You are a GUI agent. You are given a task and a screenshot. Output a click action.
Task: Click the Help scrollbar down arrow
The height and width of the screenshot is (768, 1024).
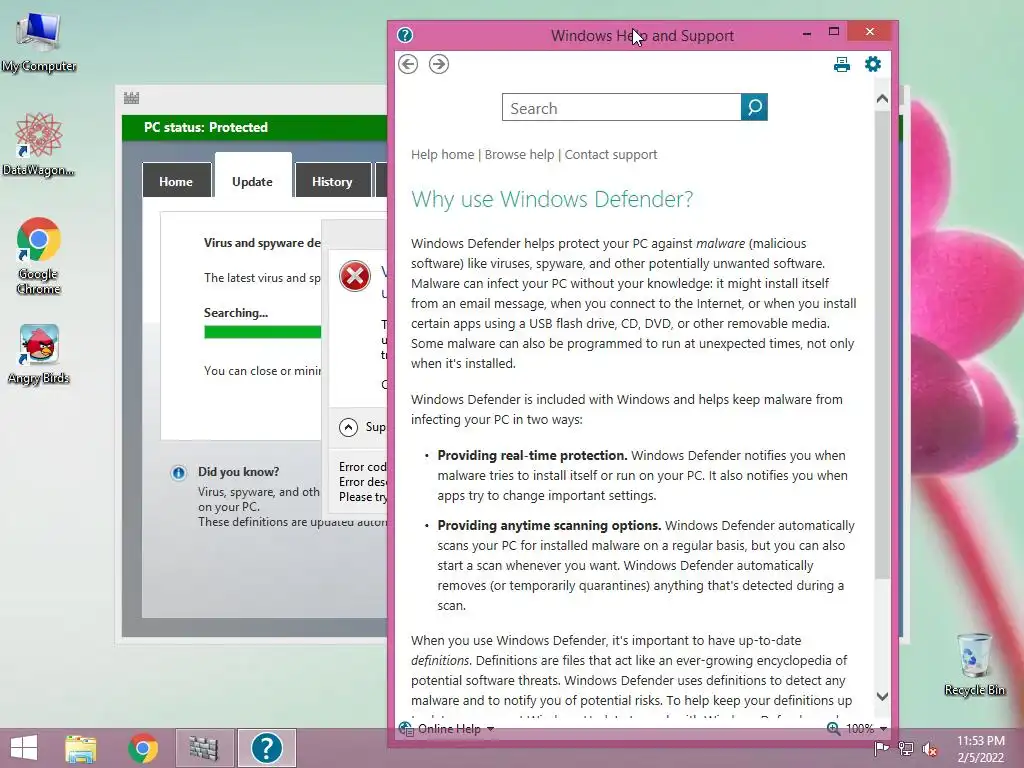click(882, 696)
